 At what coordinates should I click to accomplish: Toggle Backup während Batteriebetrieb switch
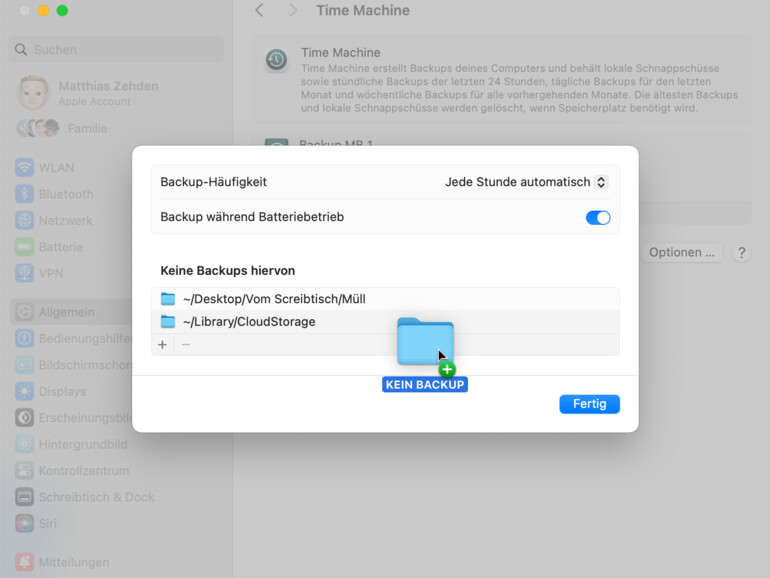click(598, 218)
